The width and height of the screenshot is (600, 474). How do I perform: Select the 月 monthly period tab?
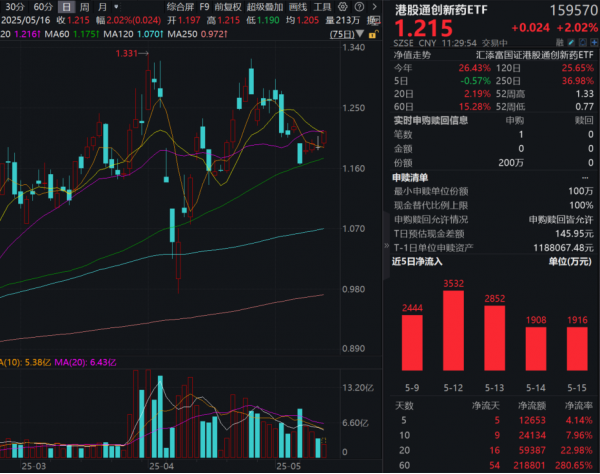[102, 7]
